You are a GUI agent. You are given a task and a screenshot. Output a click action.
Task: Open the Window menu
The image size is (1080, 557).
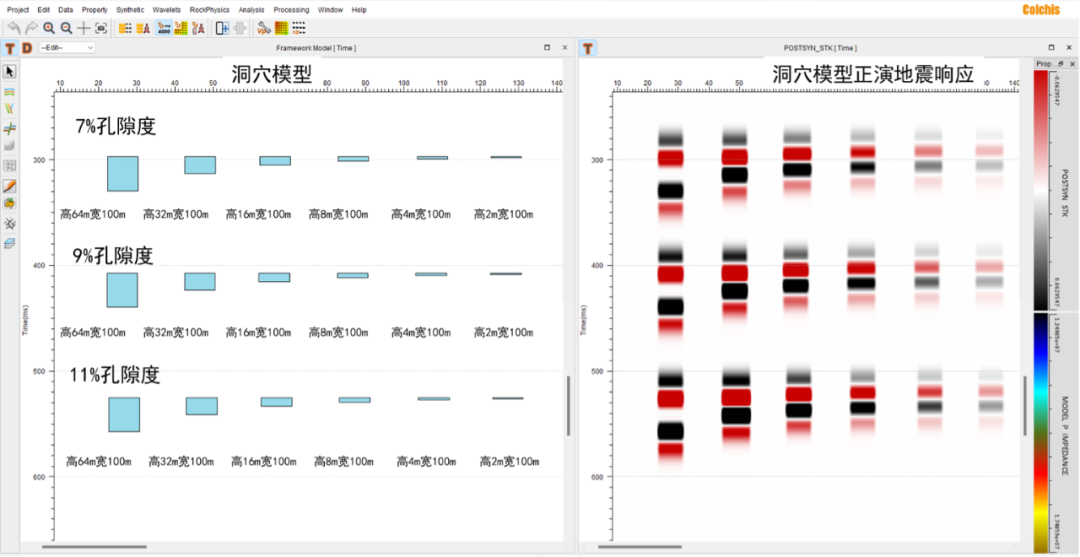tap(331, 10)
